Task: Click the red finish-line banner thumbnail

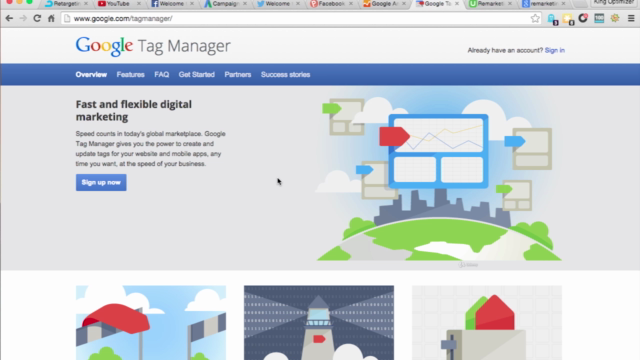Action: pos(151,322)
